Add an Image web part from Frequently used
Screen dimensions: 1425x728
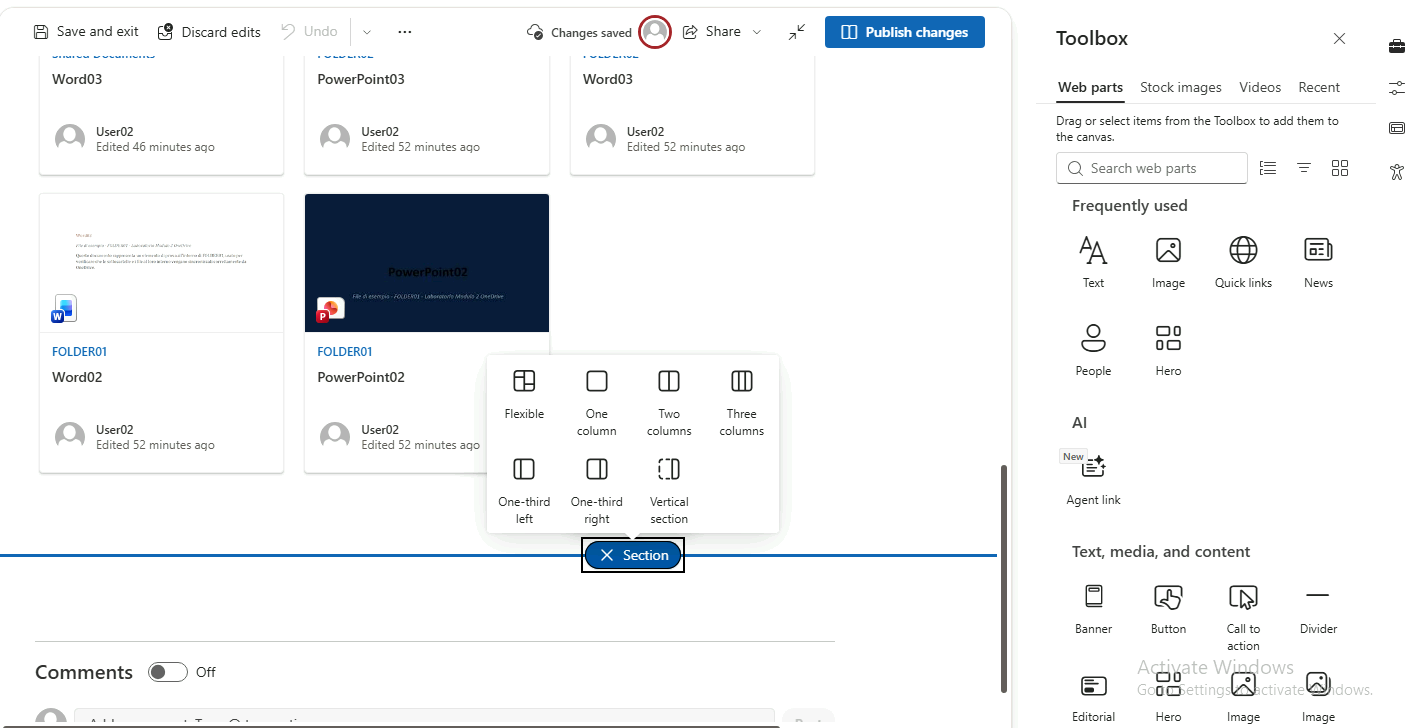click(1168, 262)
